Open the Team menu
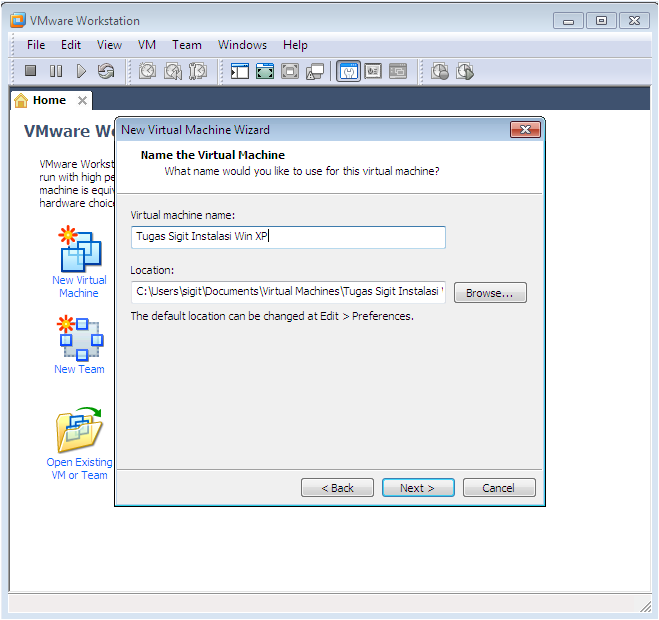The width and height of the screenshot is (659, 620). pyautogui.click(x=187, y=45)
